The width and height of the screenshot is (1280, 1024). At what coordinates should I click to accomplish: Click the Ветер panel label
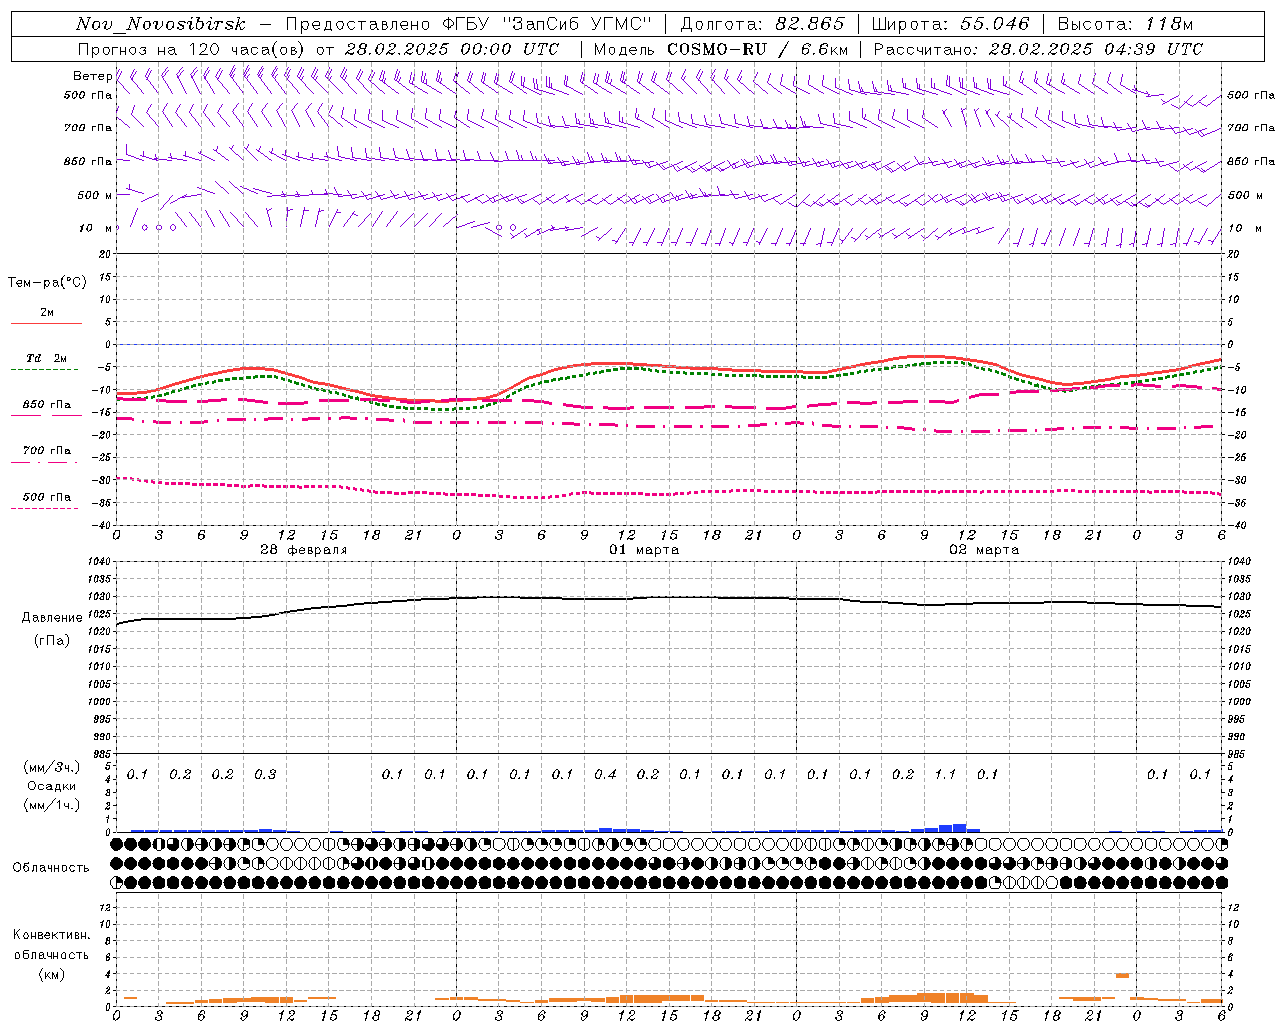(92, 76)
